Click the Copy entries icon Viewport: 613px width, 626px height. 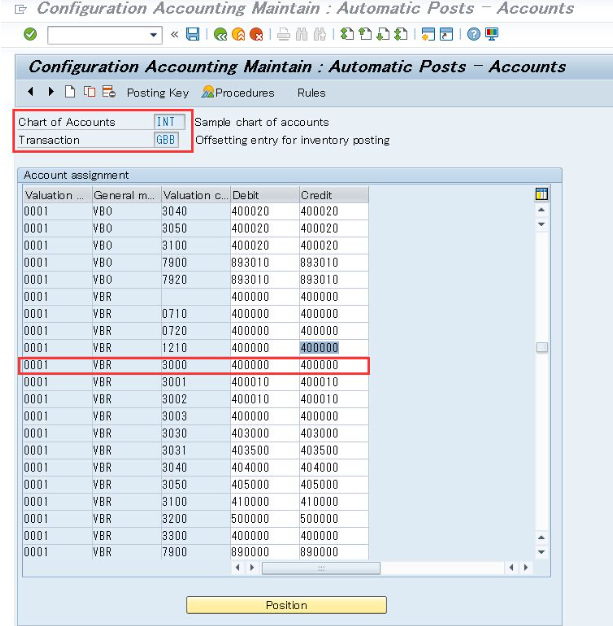coord(89,92)
